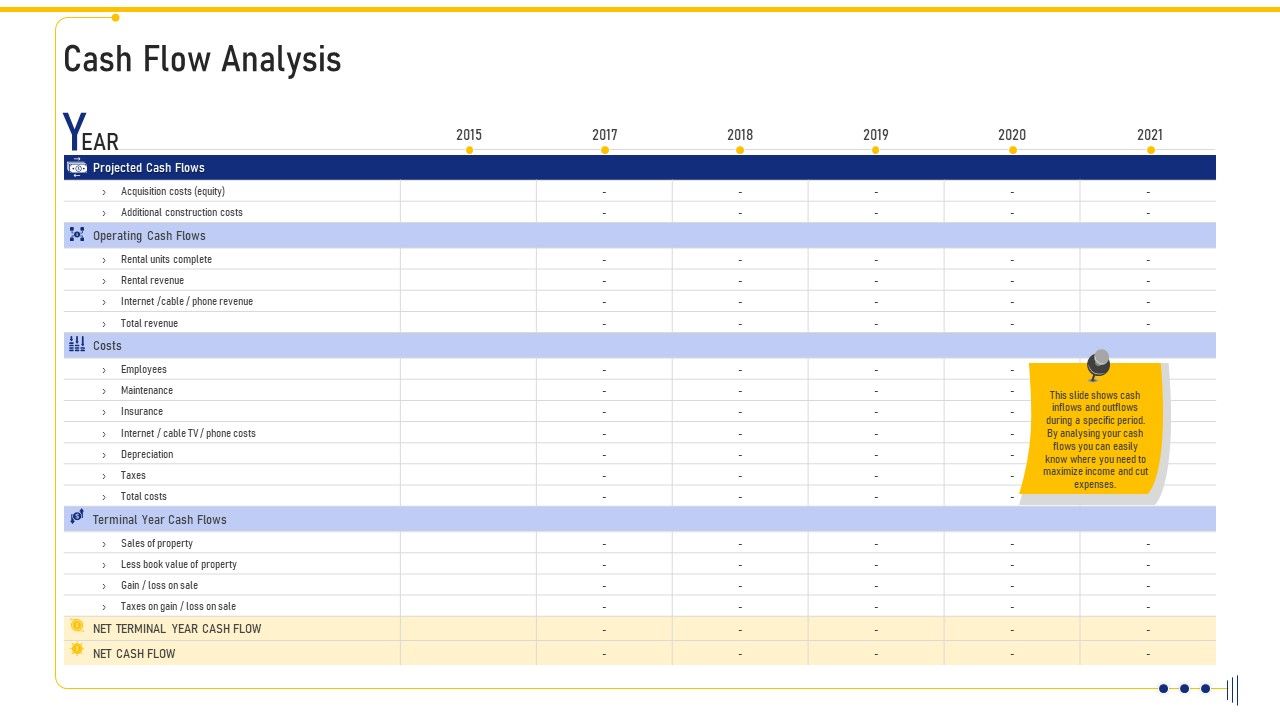The width and height of the screenshot is (1280, 720).
Task: Click the Less book value of property label
Action: pos(179,564)
